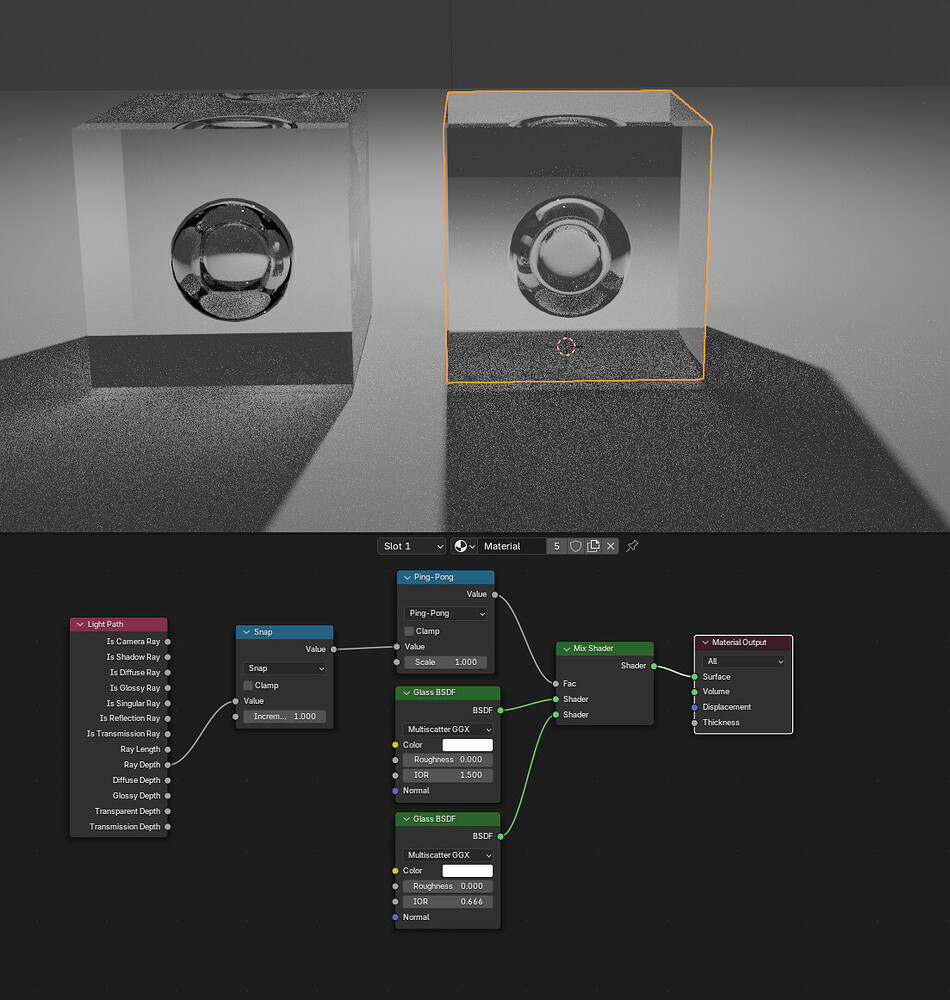Click the Transmission Depth output socket
950x1000 pixels.
[x=168, y=827]
